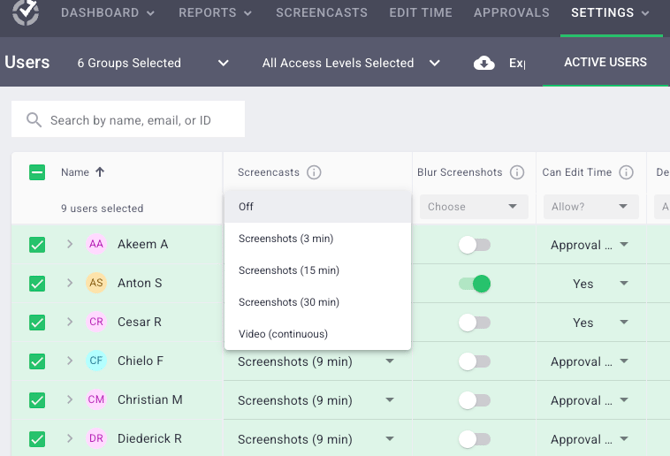Click the Blur Screenshots info icon
The width and height of the screenshot is (670, 456).
[517, 172]
